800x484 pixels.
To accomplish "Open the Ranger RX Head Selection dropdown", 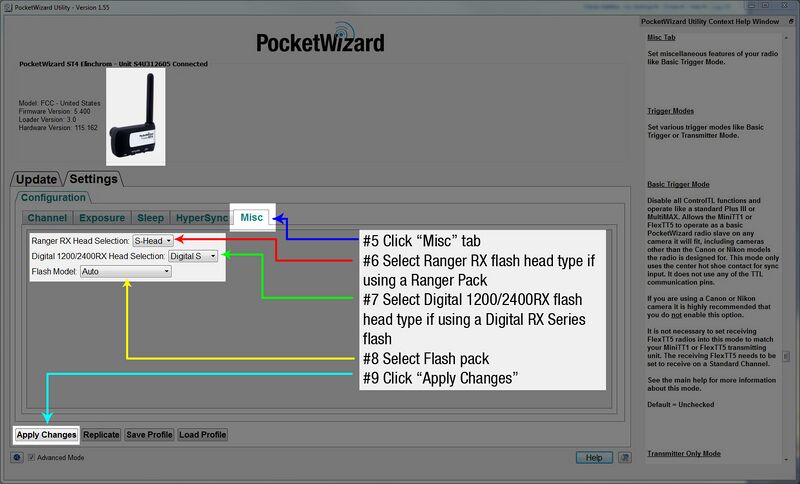I will 153,241.
